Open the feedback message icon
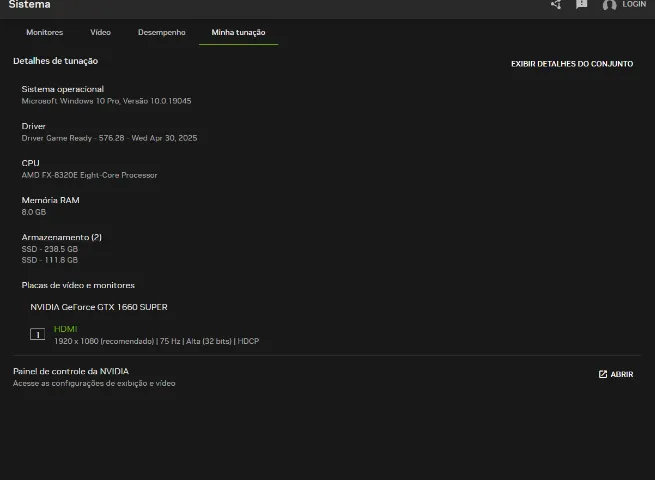Viewport: 655px width, 480px height. click(581, 4)
